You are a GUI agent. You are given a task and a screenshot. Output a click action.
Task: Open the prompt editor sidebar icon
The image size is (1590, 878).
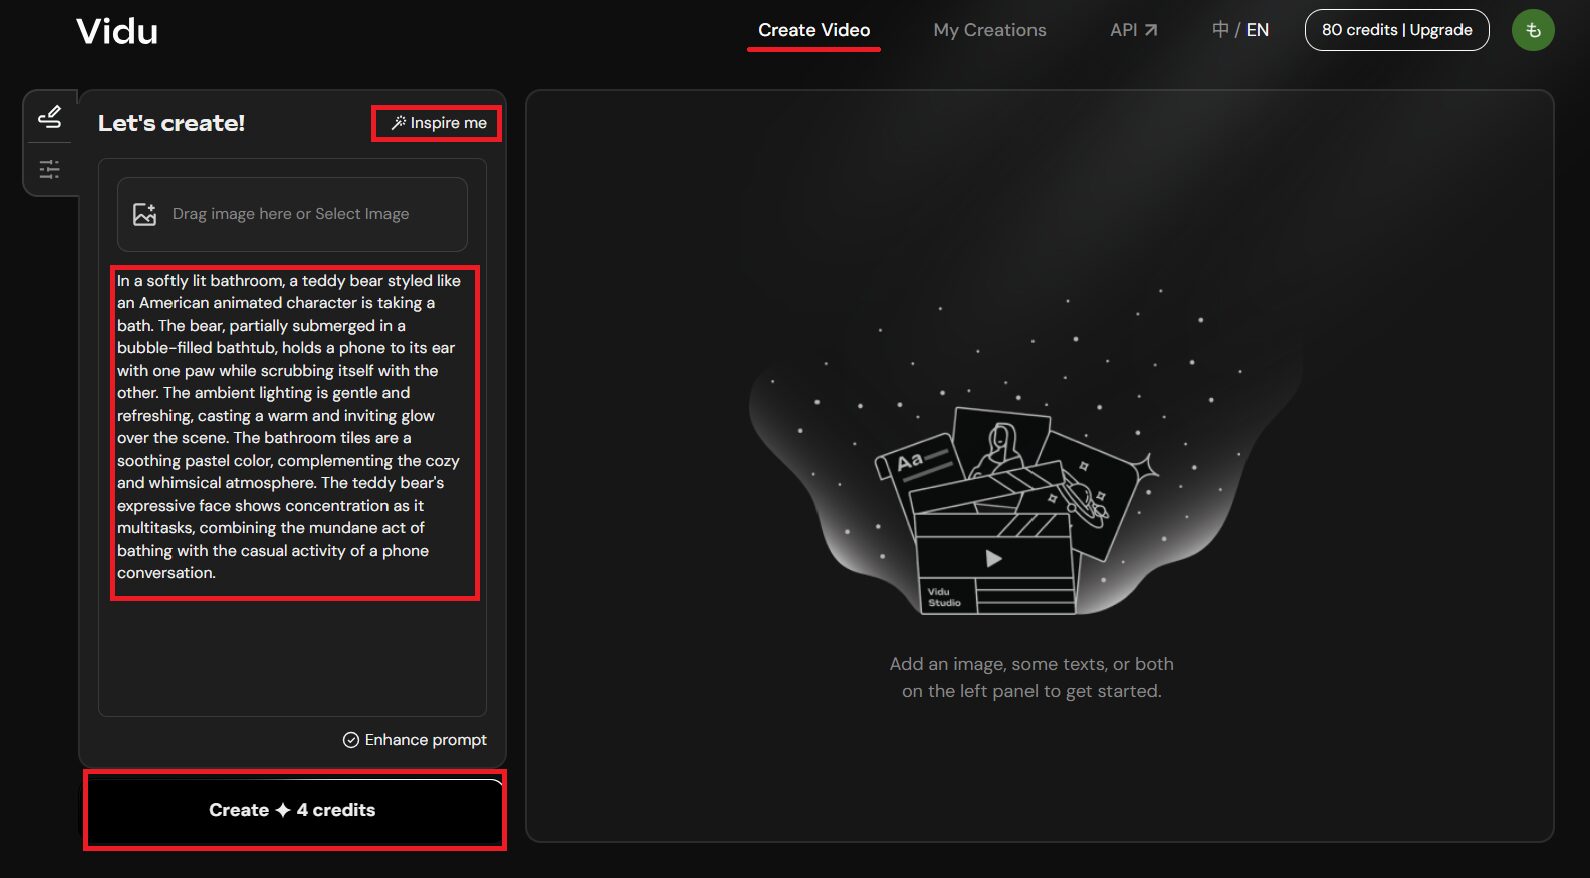tap(49, 117)
